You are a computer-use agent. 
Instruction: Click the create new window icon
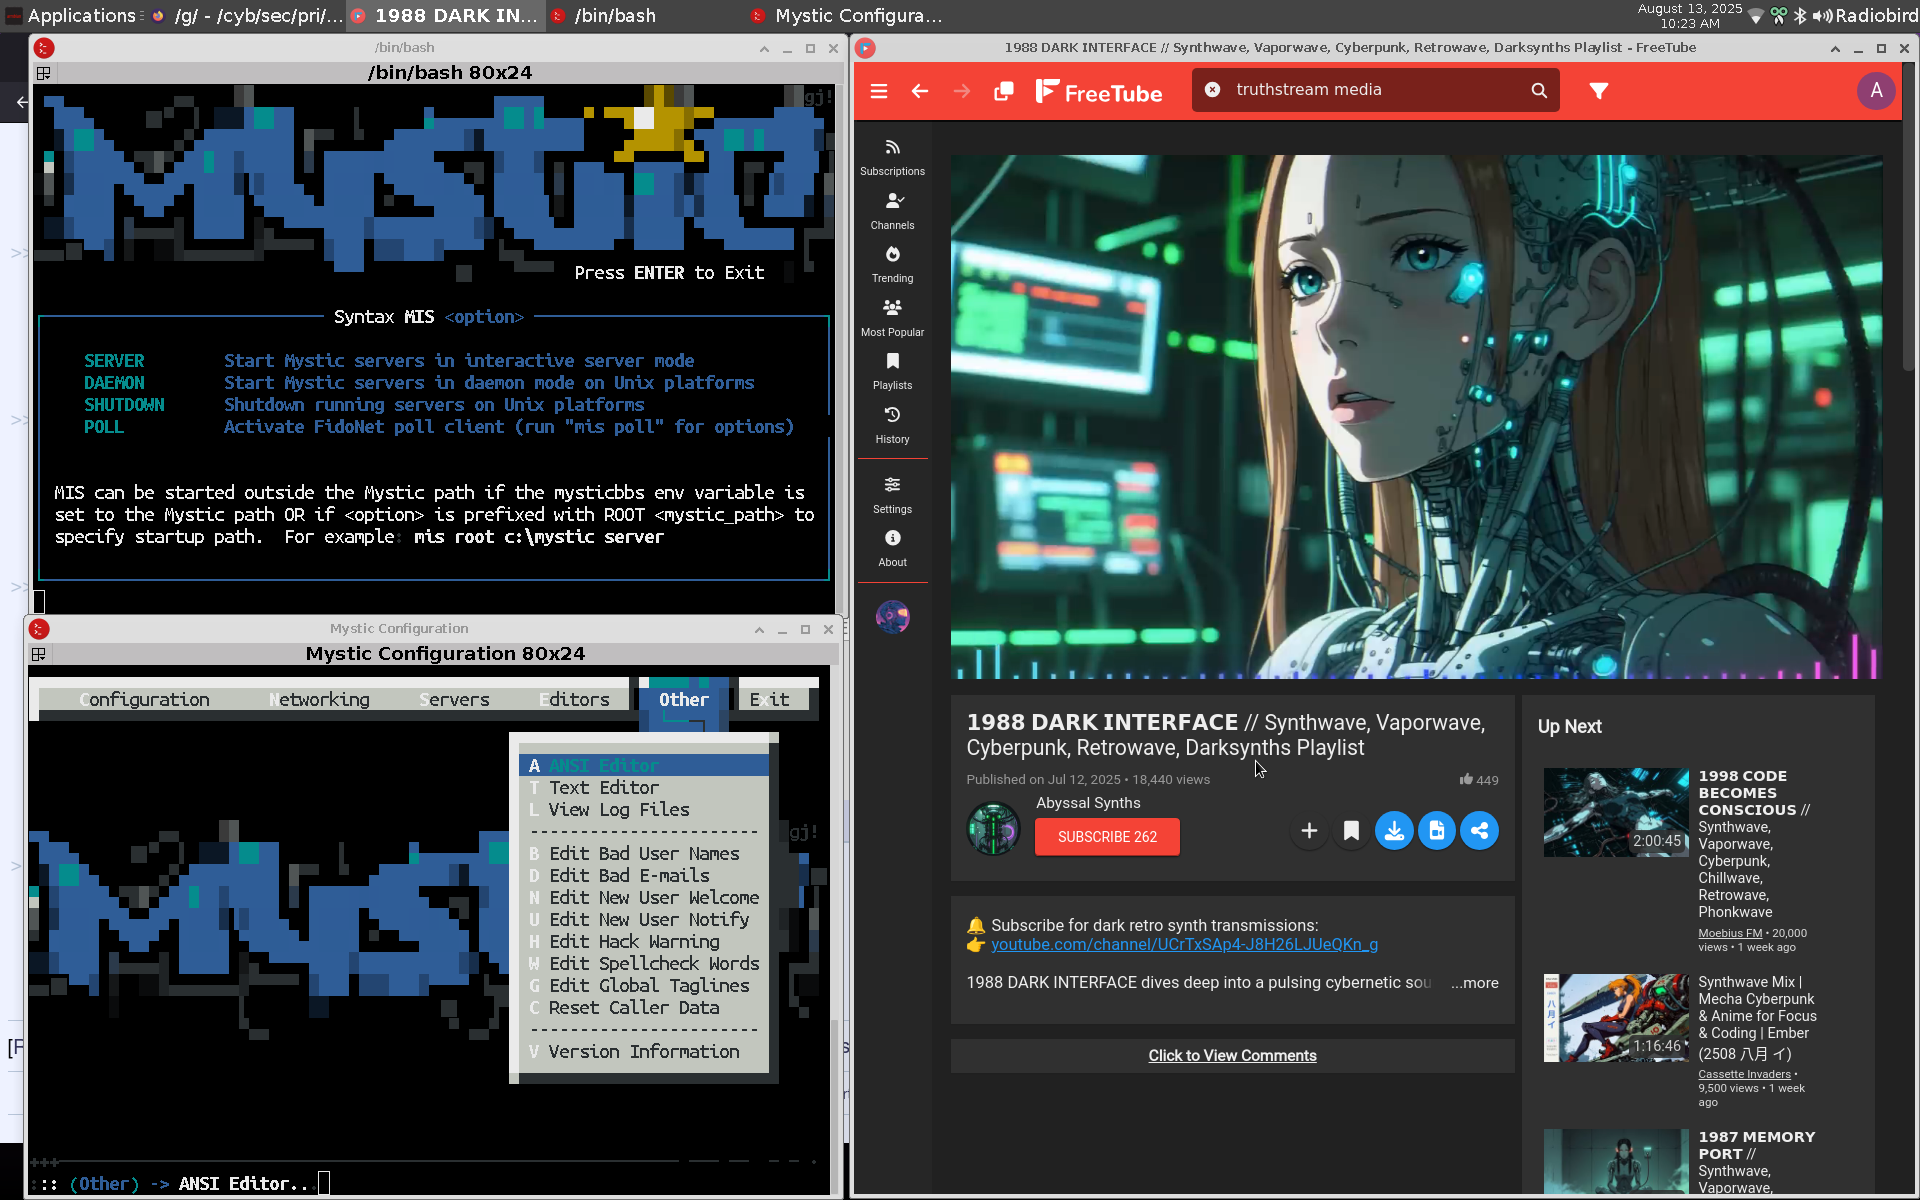(x=1003, y=91)
